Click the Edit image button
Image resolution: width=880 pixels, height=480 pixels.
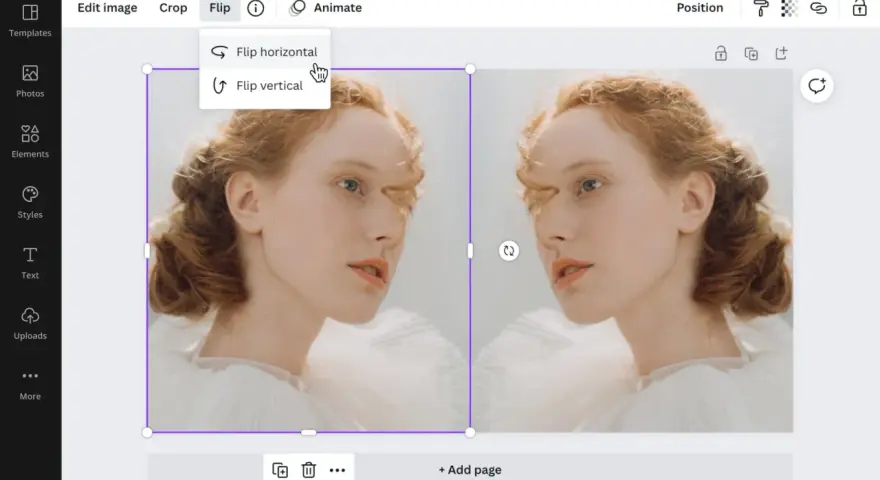point(107,8)
